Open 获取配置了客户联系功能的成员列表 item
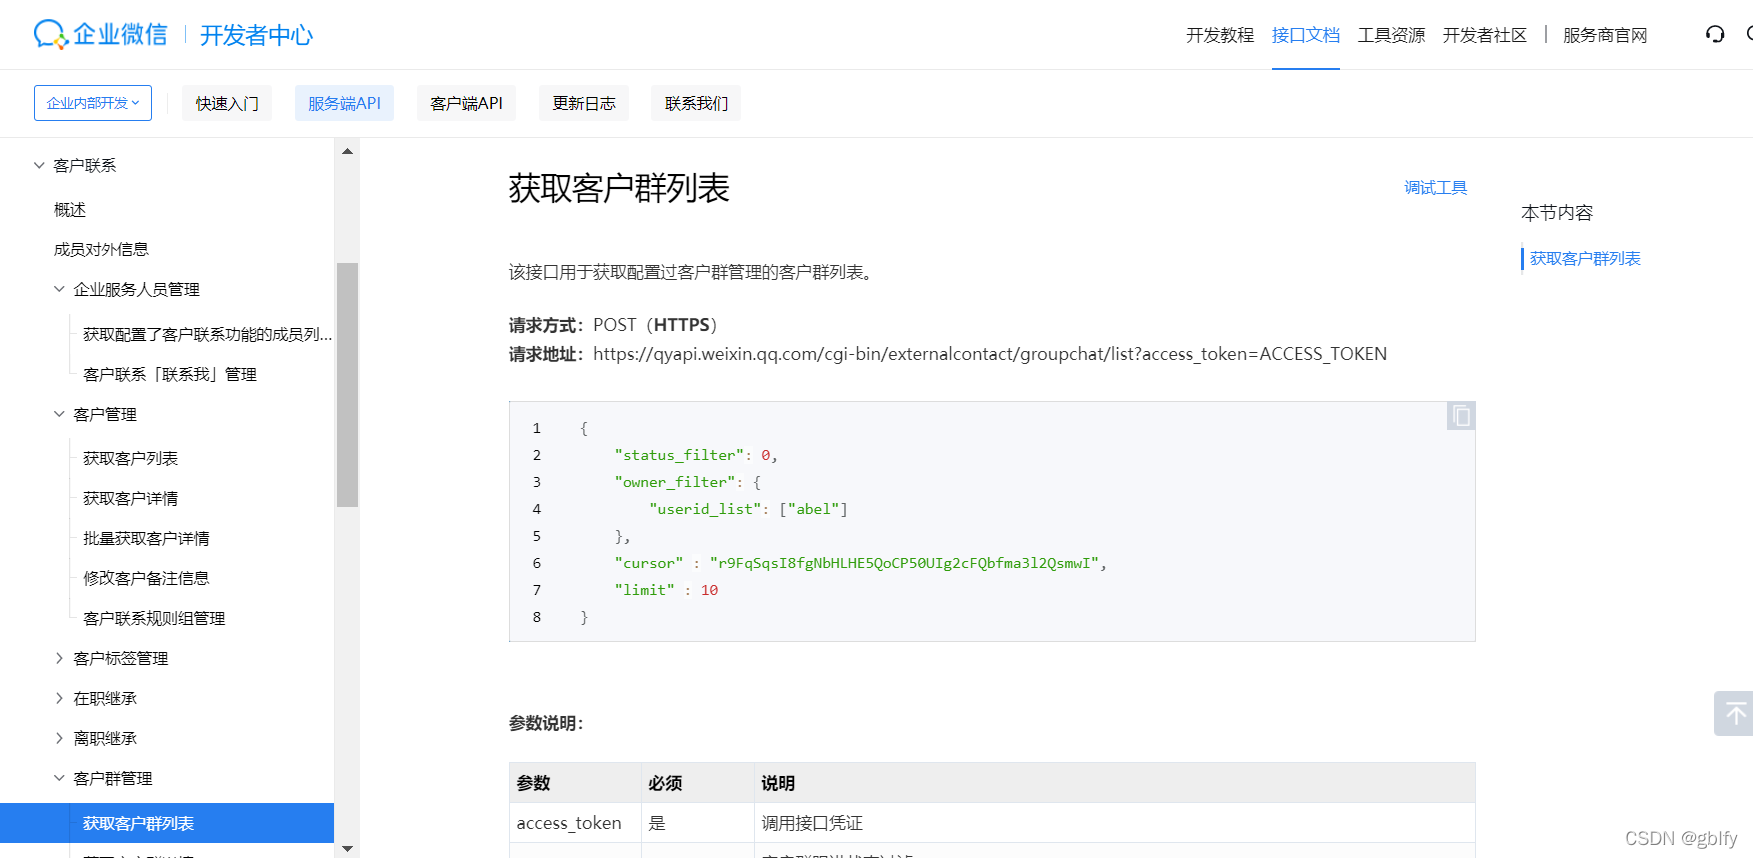Viewport: 1753px width, 858px height. [207, 334]
